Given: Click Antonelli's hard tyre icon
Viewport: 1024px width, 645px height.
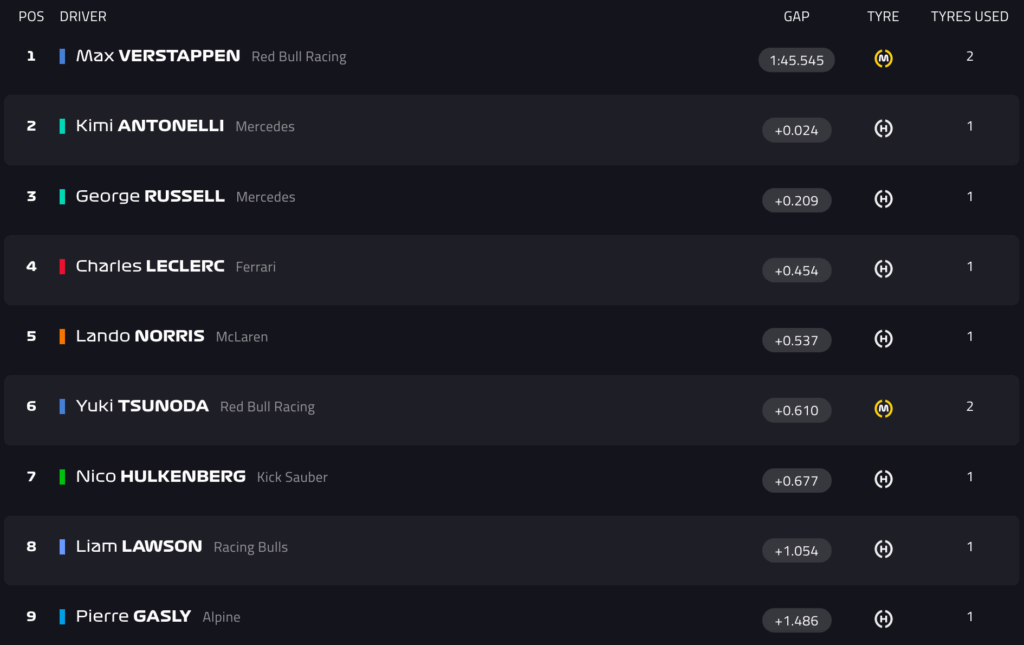Looking at the screenshot, I should click(x=883, y=129).
